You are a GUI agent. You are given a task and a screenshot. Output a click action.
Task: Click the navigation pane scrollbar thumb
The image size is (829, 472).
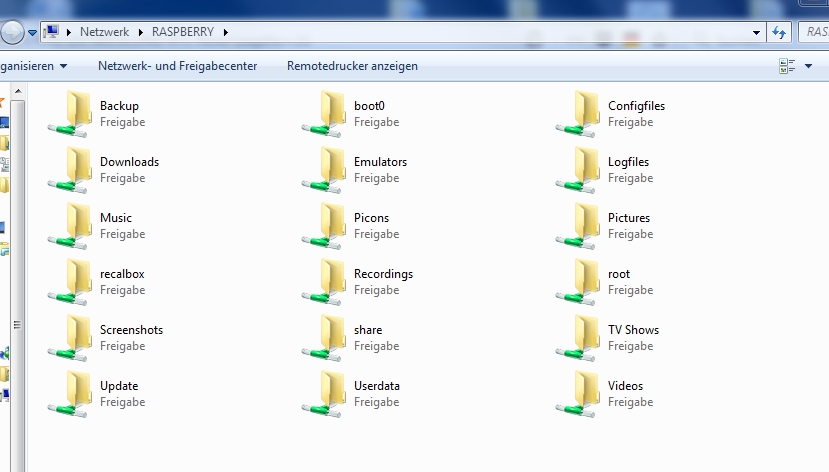(x=17, y=285)
